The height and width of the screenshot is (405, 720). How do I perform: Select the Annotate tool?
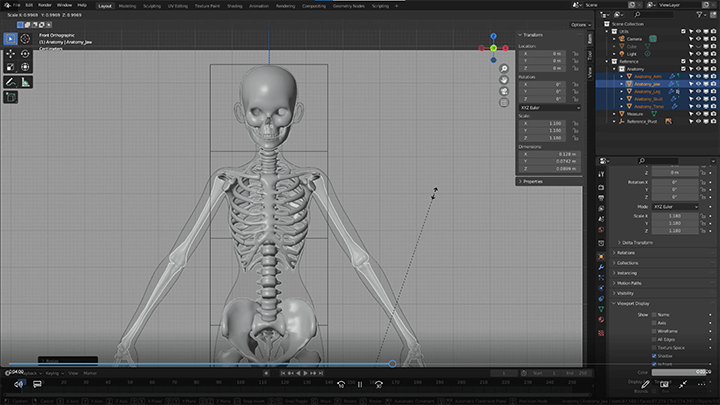[x=11, y=82]
